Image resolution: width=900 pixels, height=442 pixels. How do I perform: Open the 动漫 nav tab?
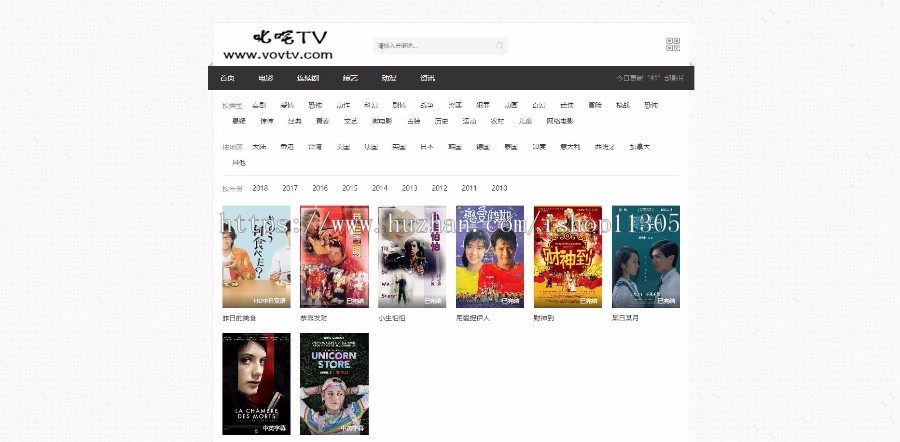[x=389, y=78]
